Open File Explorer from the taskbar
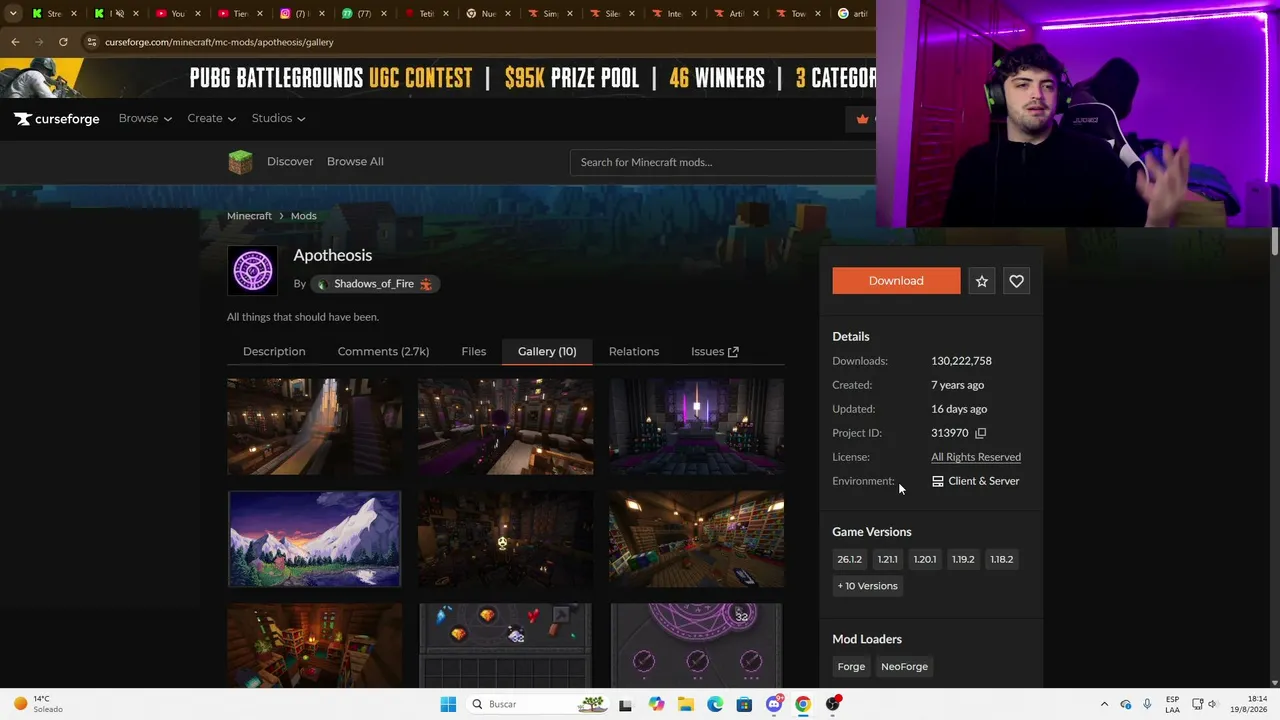The height and width of the screenshot is (720, 1280). point(686,704)
